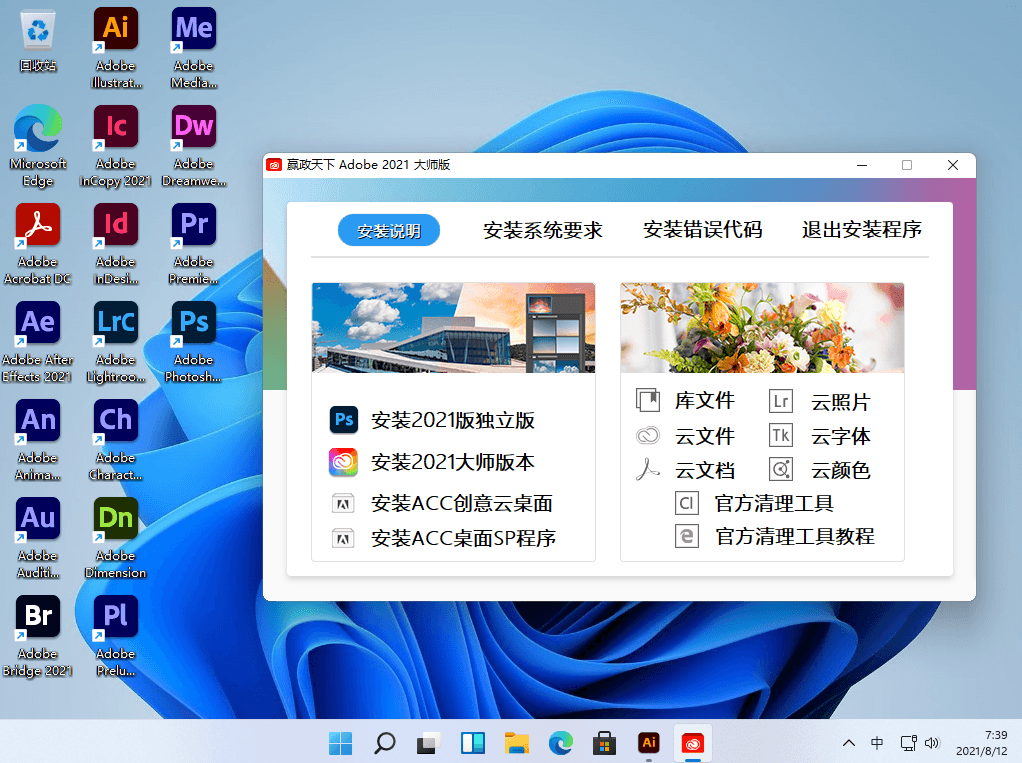Minimize the Adobe 2021 大师版 window
This screenshot has width=1022, height=763.
tap(862, 166)
